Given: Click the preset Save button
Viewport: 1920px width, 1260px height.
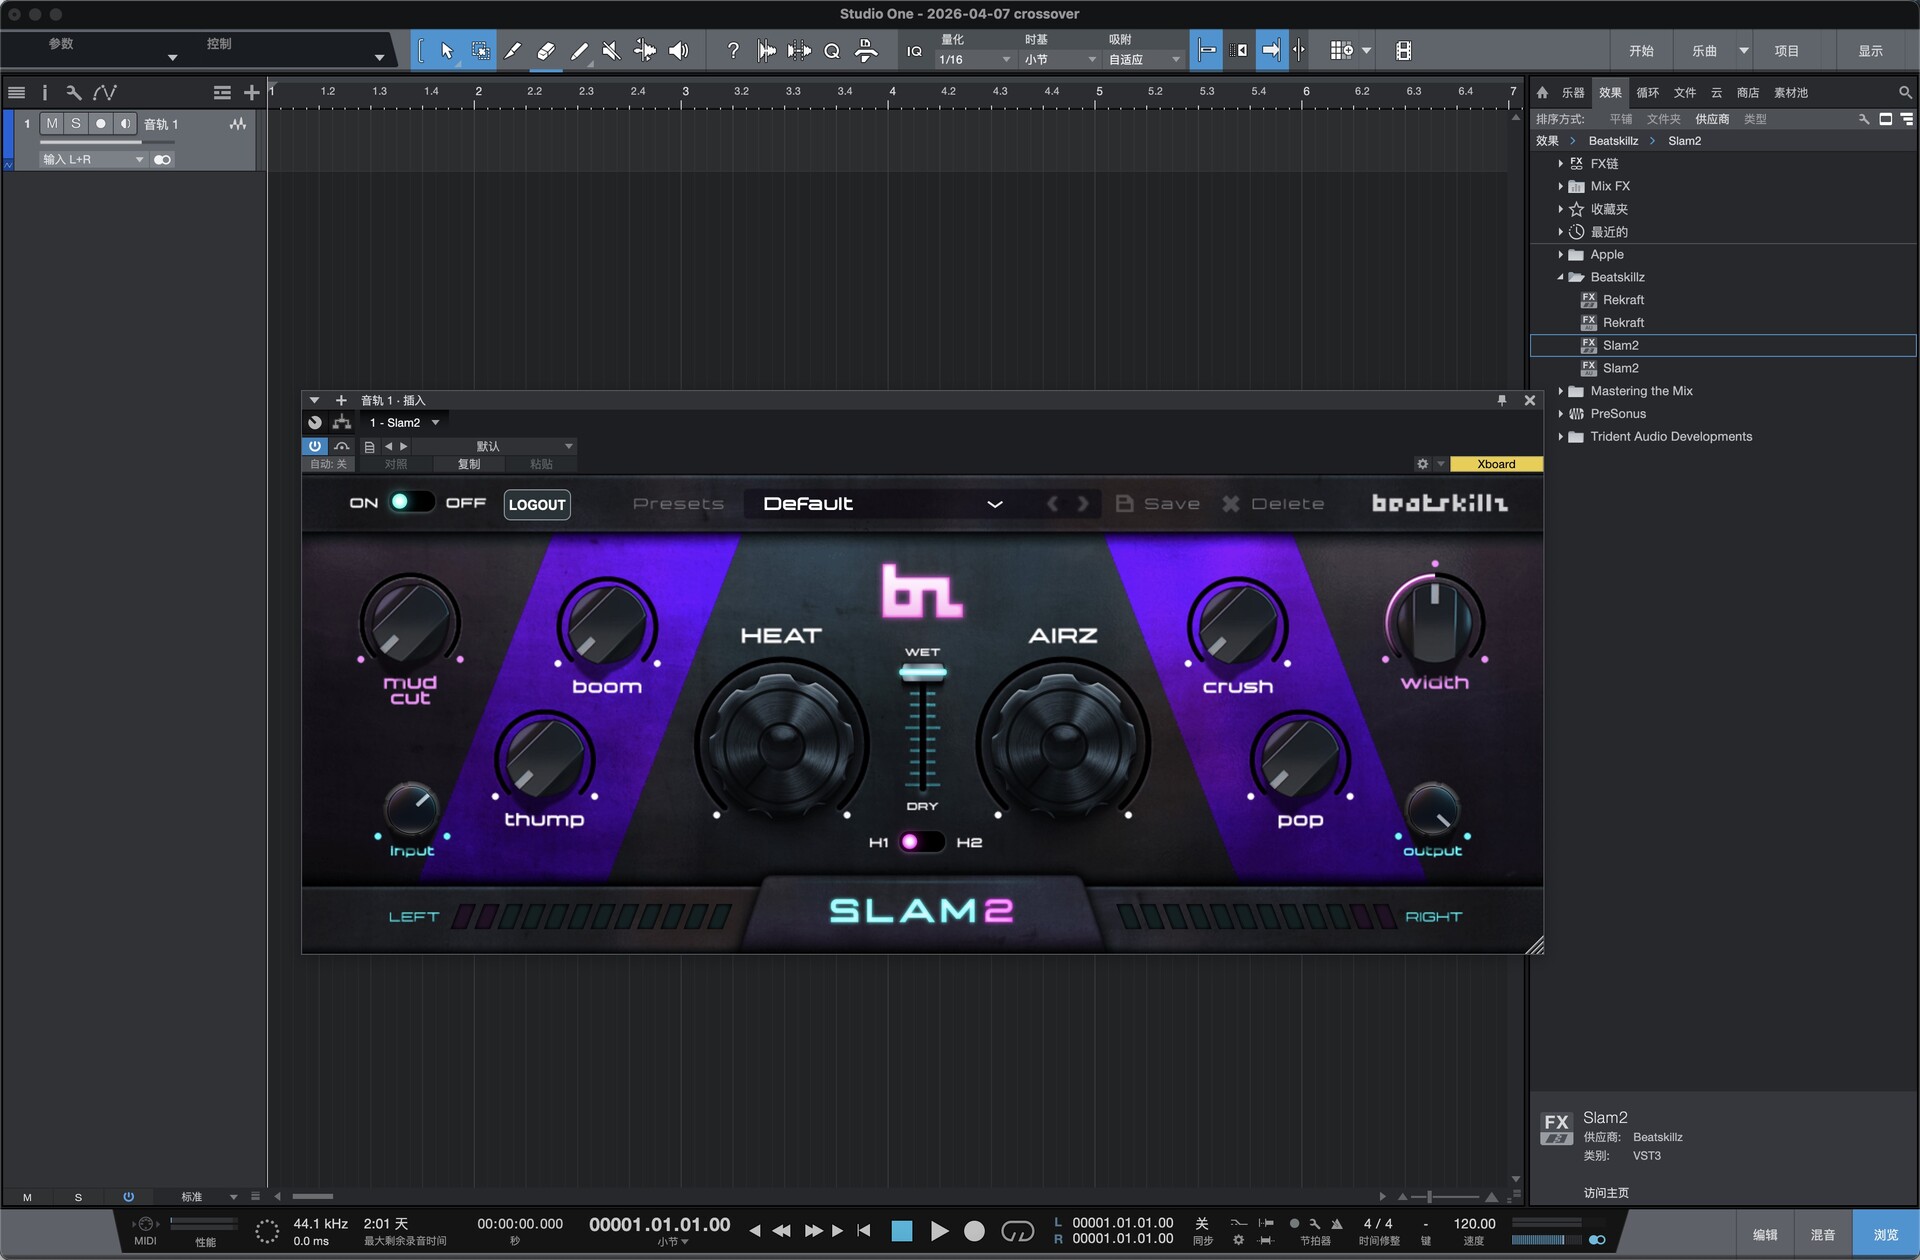Looking at the screenshot, I should click(1158, 504).
